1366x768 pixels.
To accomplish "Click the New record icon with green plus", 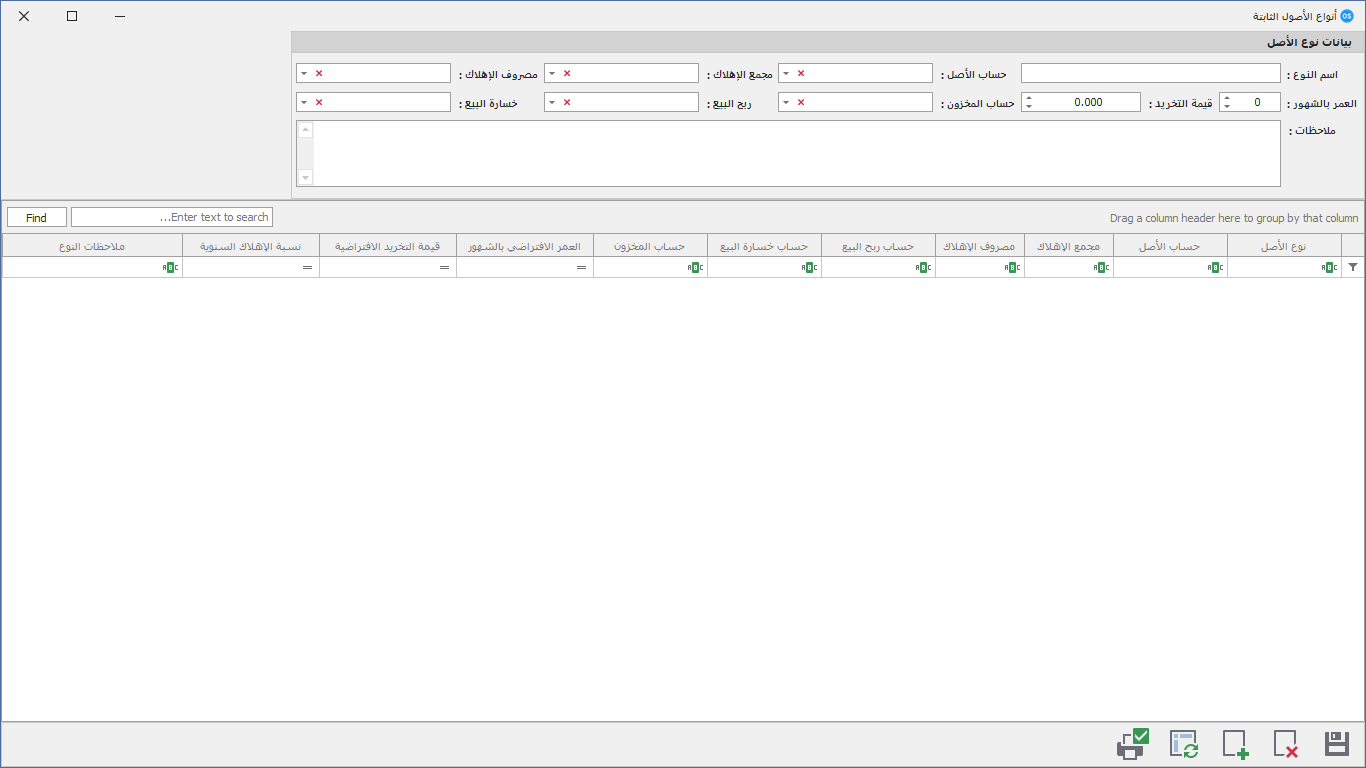I will click(x=1236, y=744).
